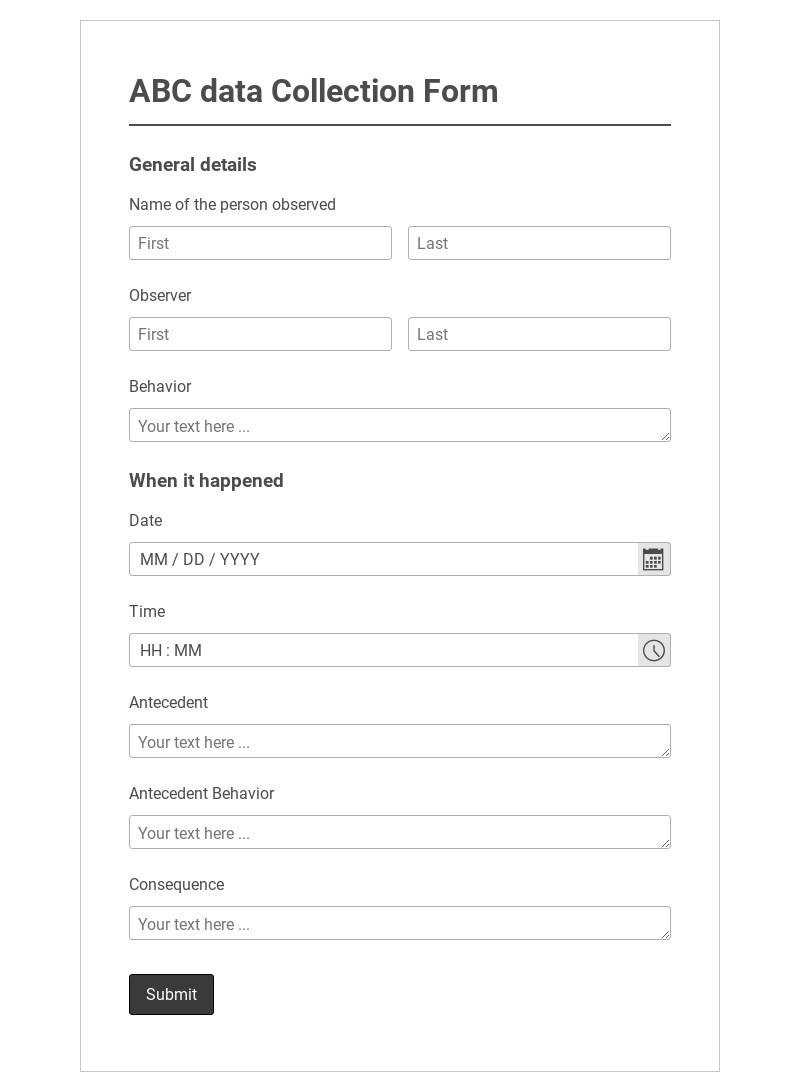This screenshot has height=1072, width=800.
Task: Click the When it happened heading
Action: click(x=206, y=481)
